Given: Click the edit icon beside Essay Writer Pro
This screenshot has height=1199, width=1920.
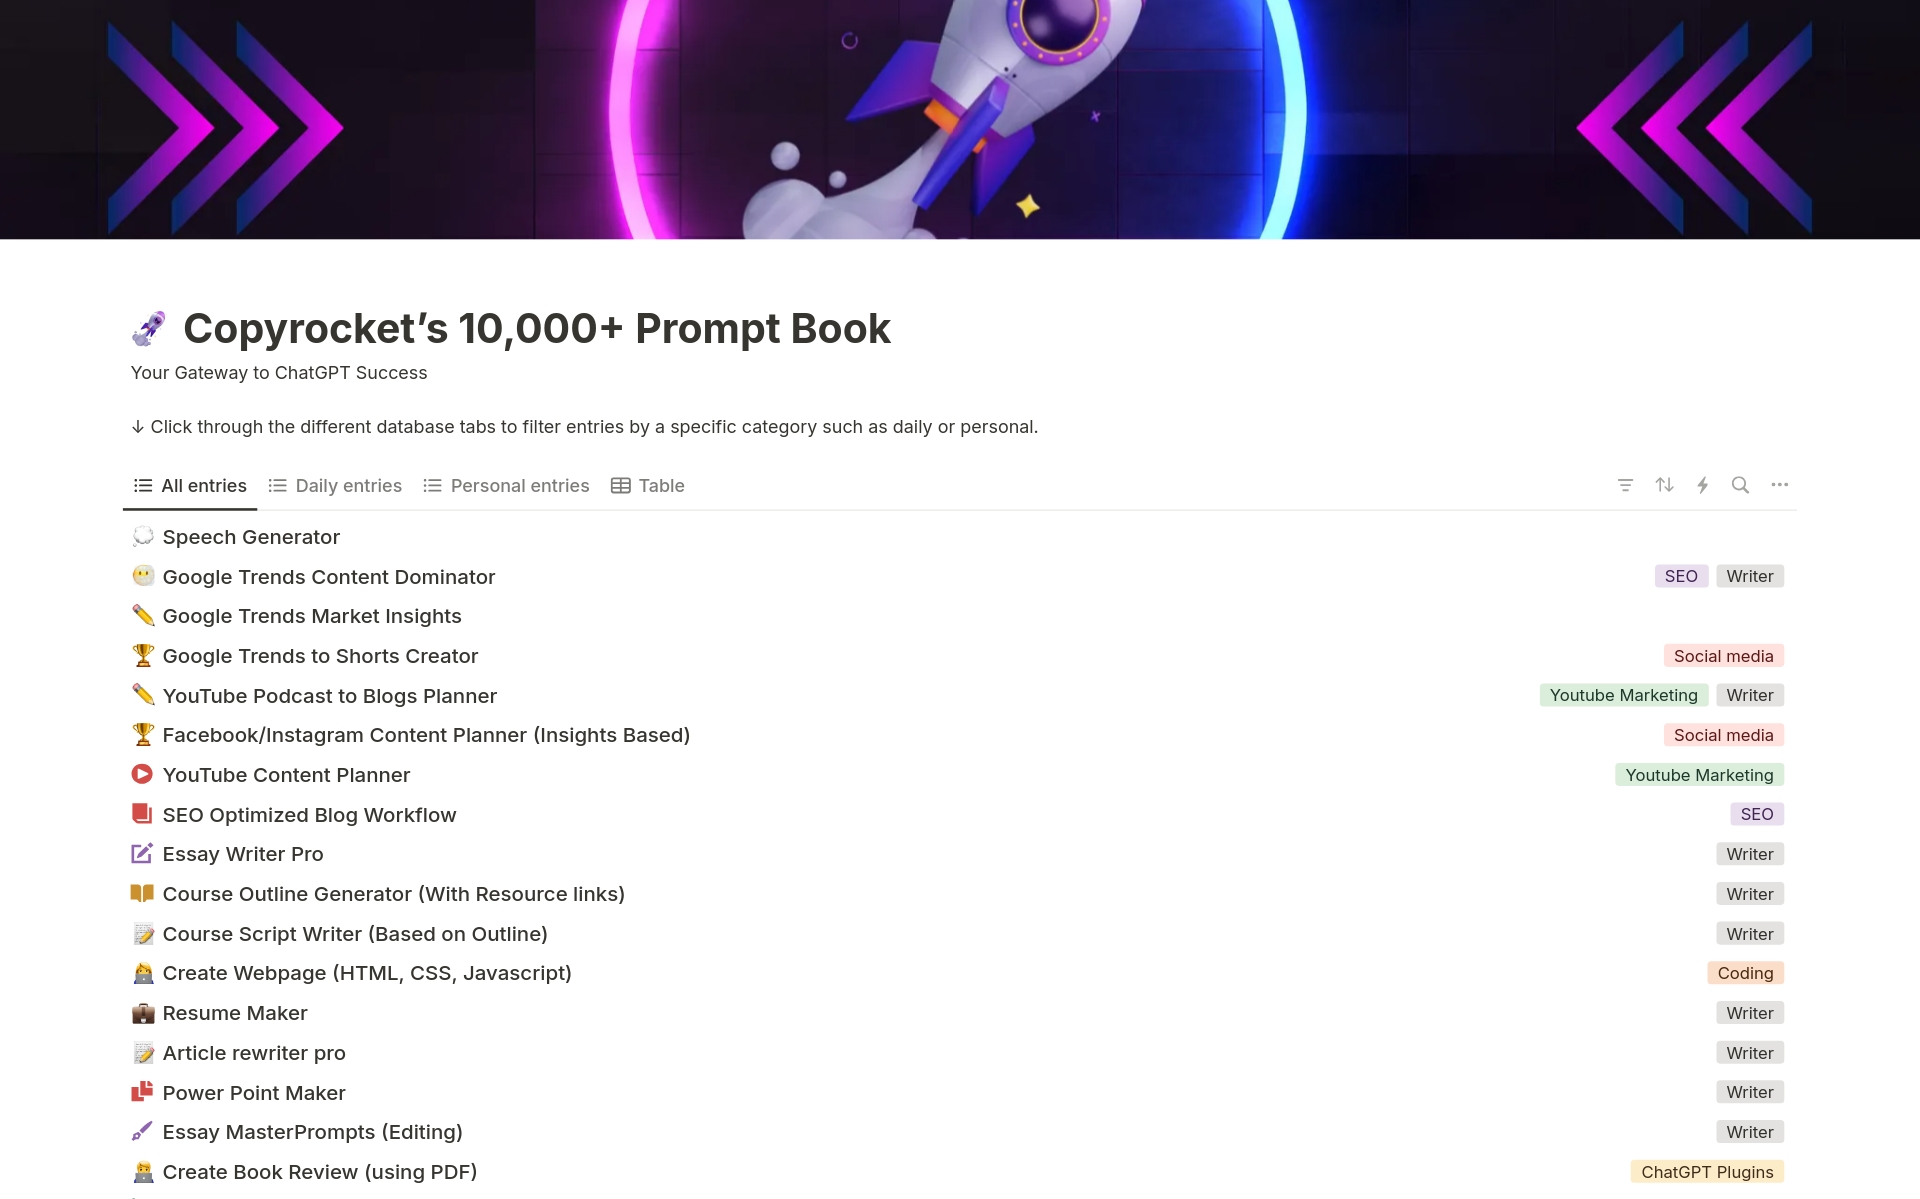Looking at the screenshot, I should pos(142,853).
